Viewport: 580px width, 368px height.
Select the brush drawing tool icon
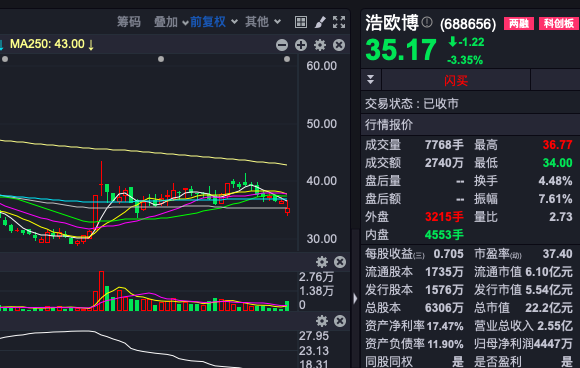click(320, 22)
